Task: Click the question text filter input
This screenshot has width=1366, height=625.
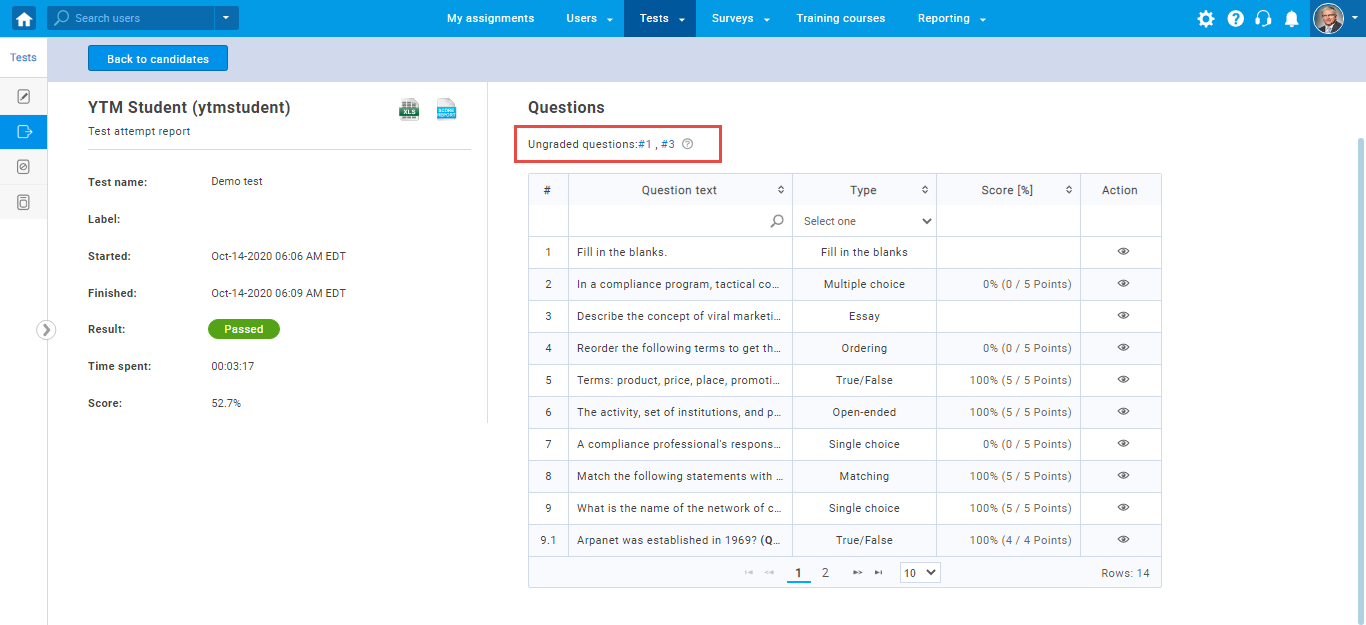Action: tap(672, 221)
